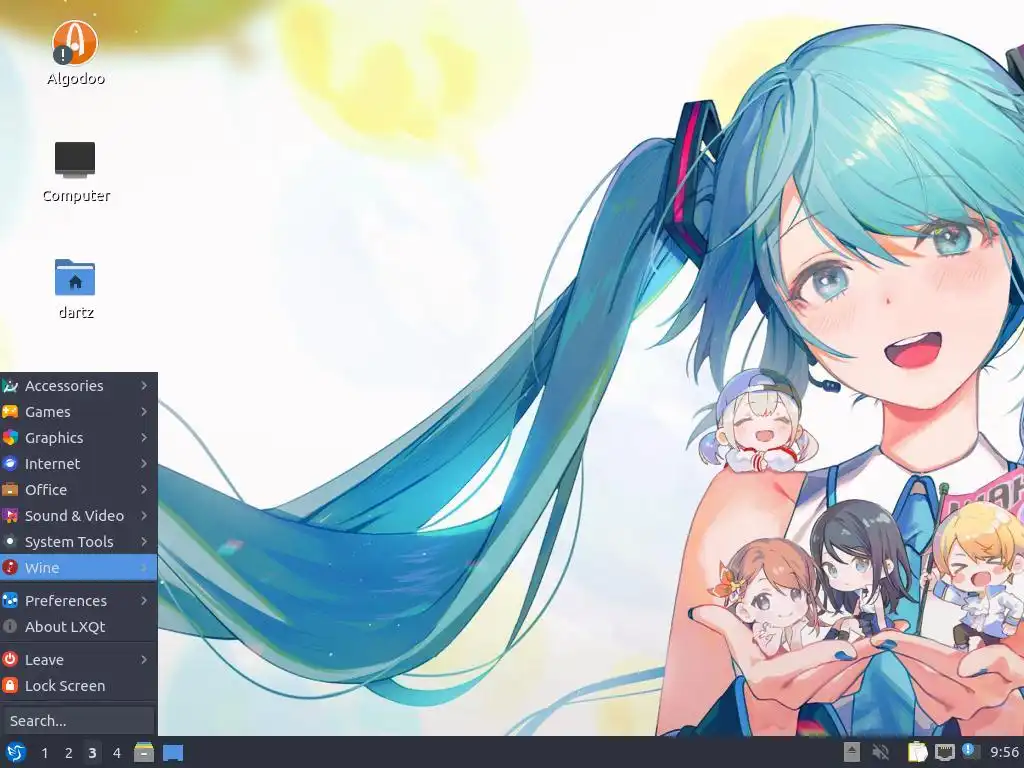Viewport: 1024px width, 768px height.
Task: Click the muted volume tray icon
Action: click(x=881, y=752)
